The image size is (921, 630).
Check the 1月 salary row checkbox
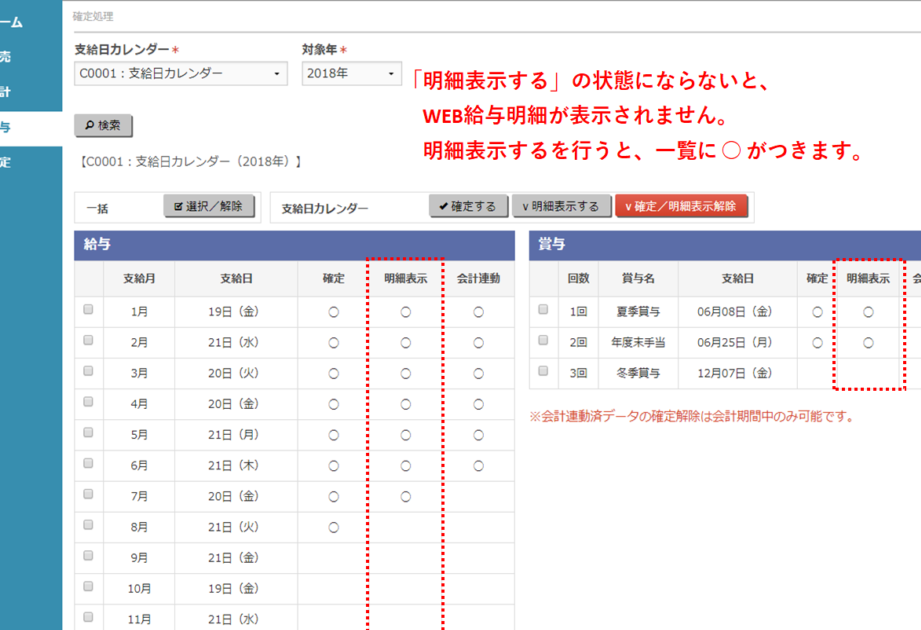(x=88, y=310)
